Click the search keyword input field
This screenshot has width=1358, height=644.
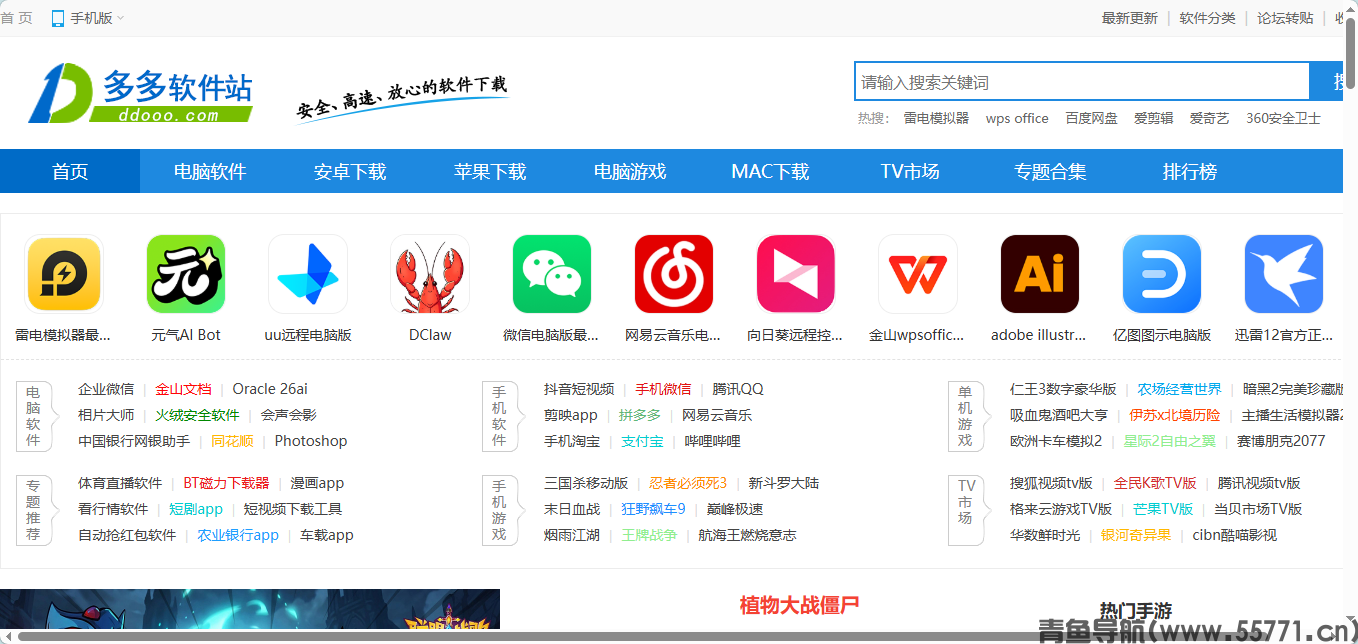coord(1082,82)
